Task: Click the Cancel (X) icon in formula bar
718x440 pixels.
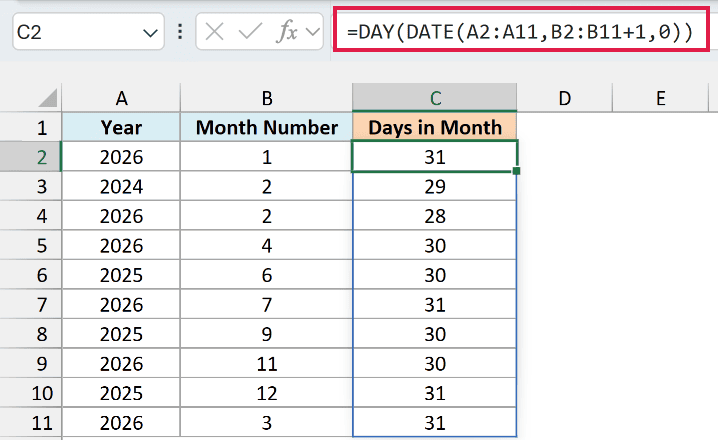Action: point(214,32)
